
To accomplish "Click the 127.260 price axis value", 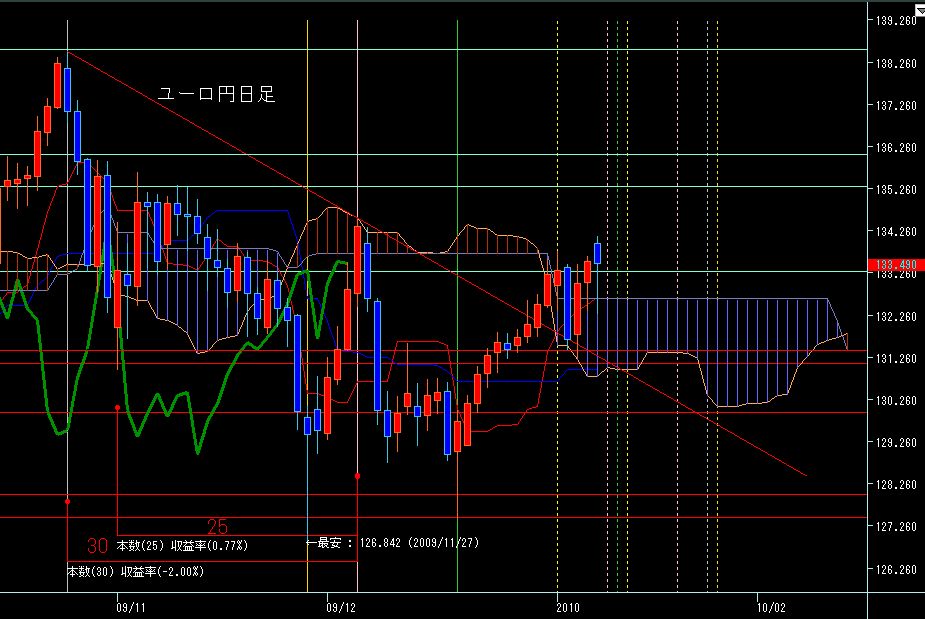I will (x=896, y=527).
